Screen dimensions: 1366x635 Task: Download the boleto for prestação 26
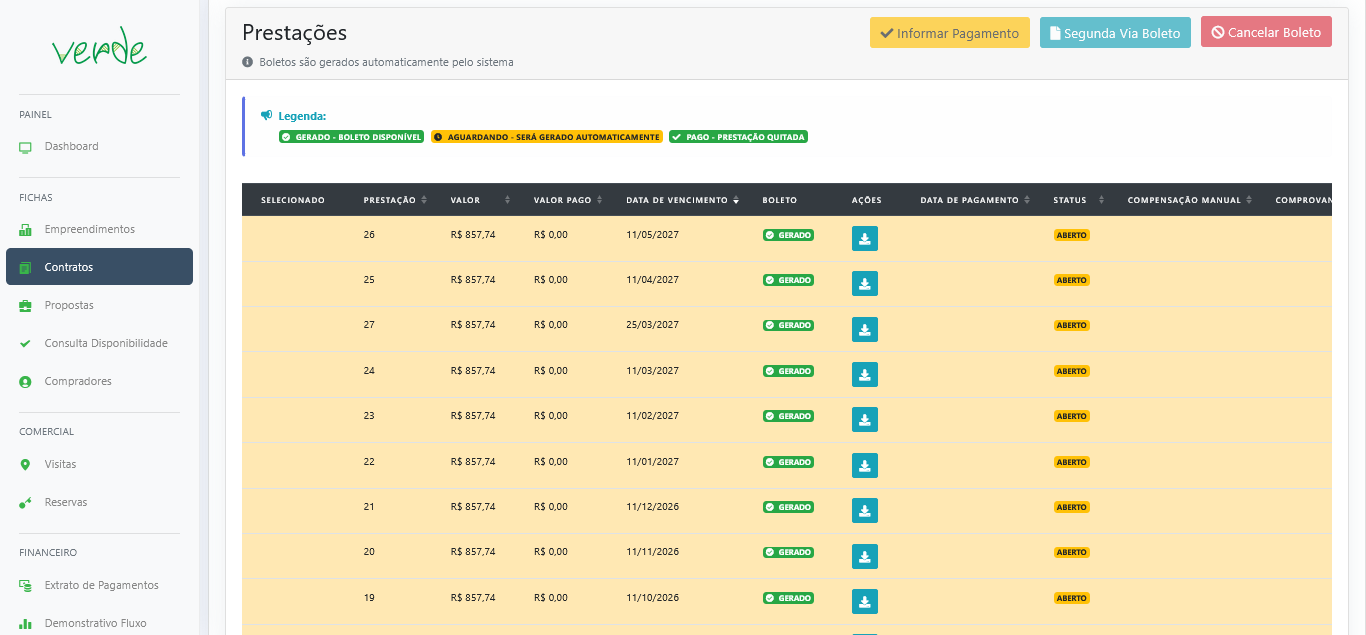(x=864, y=238)
